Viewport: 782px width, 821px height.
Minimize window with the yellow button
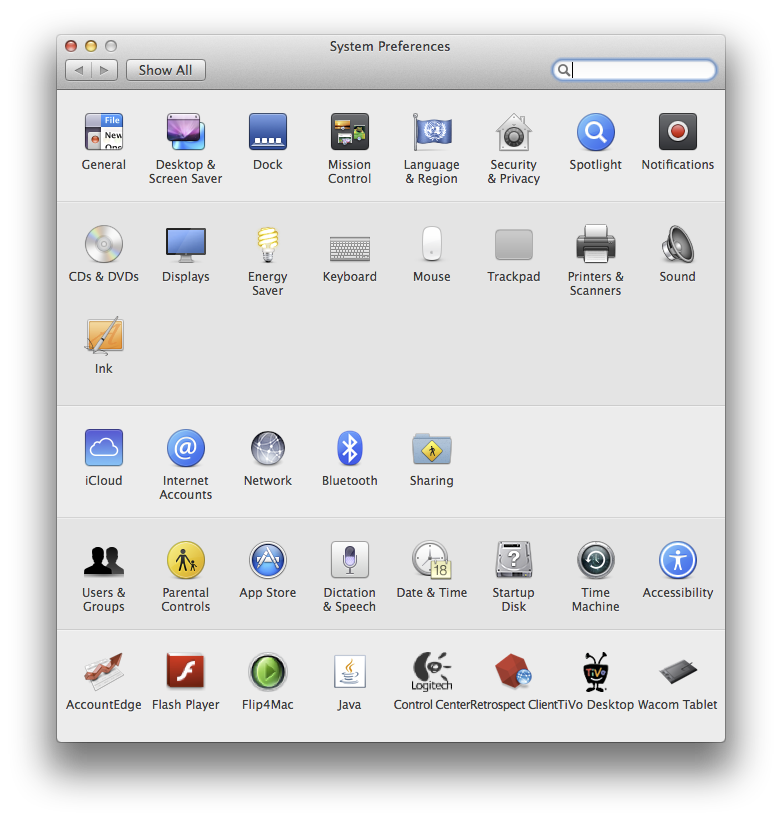(91, 46)
